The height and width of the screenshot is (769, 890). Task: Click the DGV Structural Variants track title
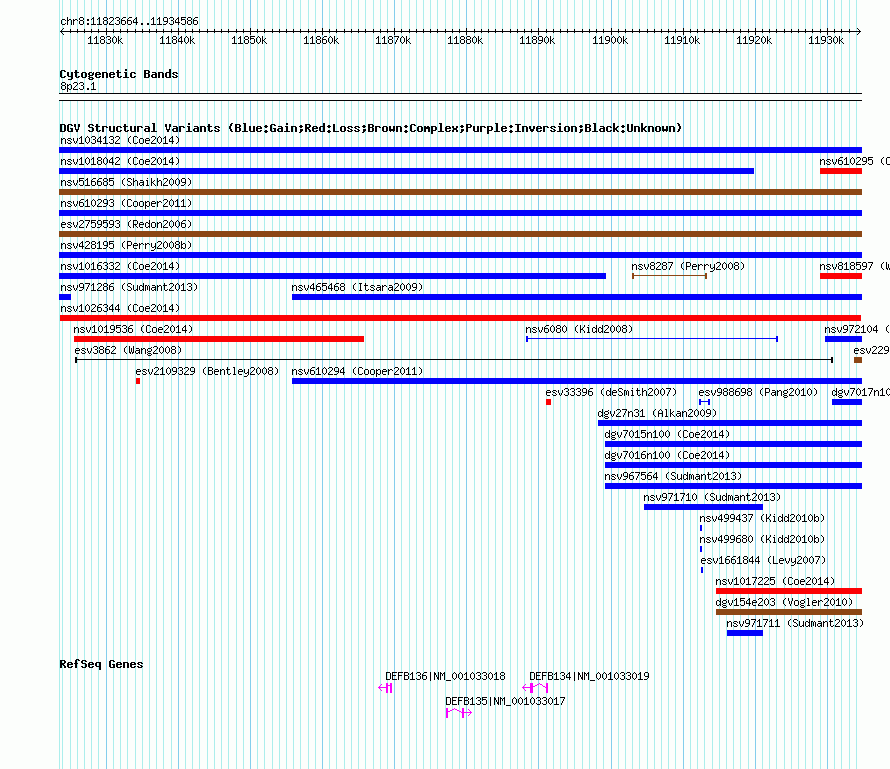[371, 128]
